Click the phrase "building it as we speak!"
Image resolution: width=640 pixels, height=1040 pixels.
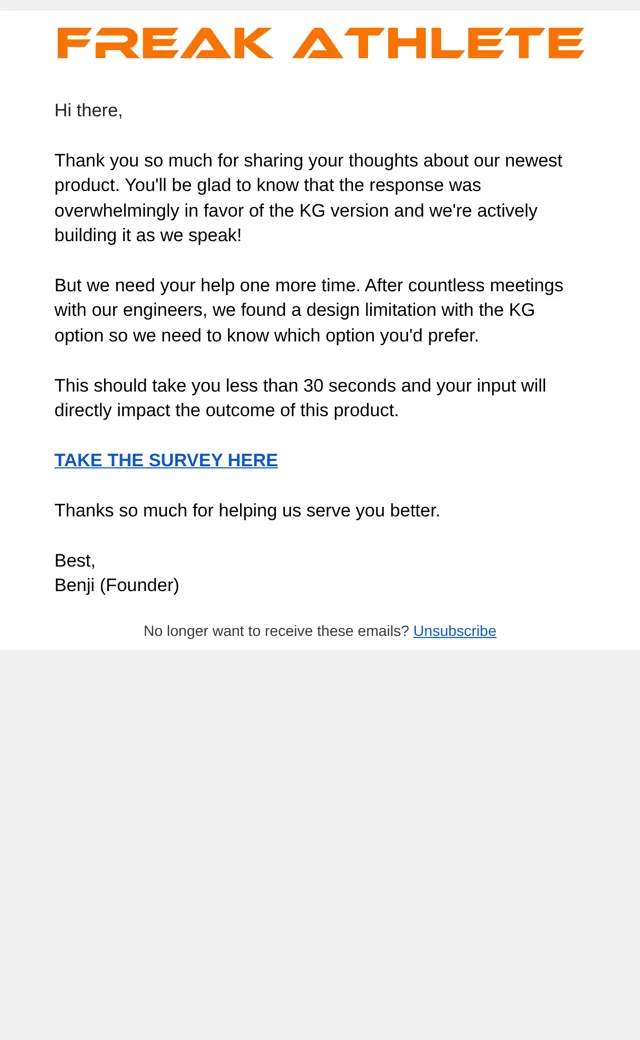point(148,235)
